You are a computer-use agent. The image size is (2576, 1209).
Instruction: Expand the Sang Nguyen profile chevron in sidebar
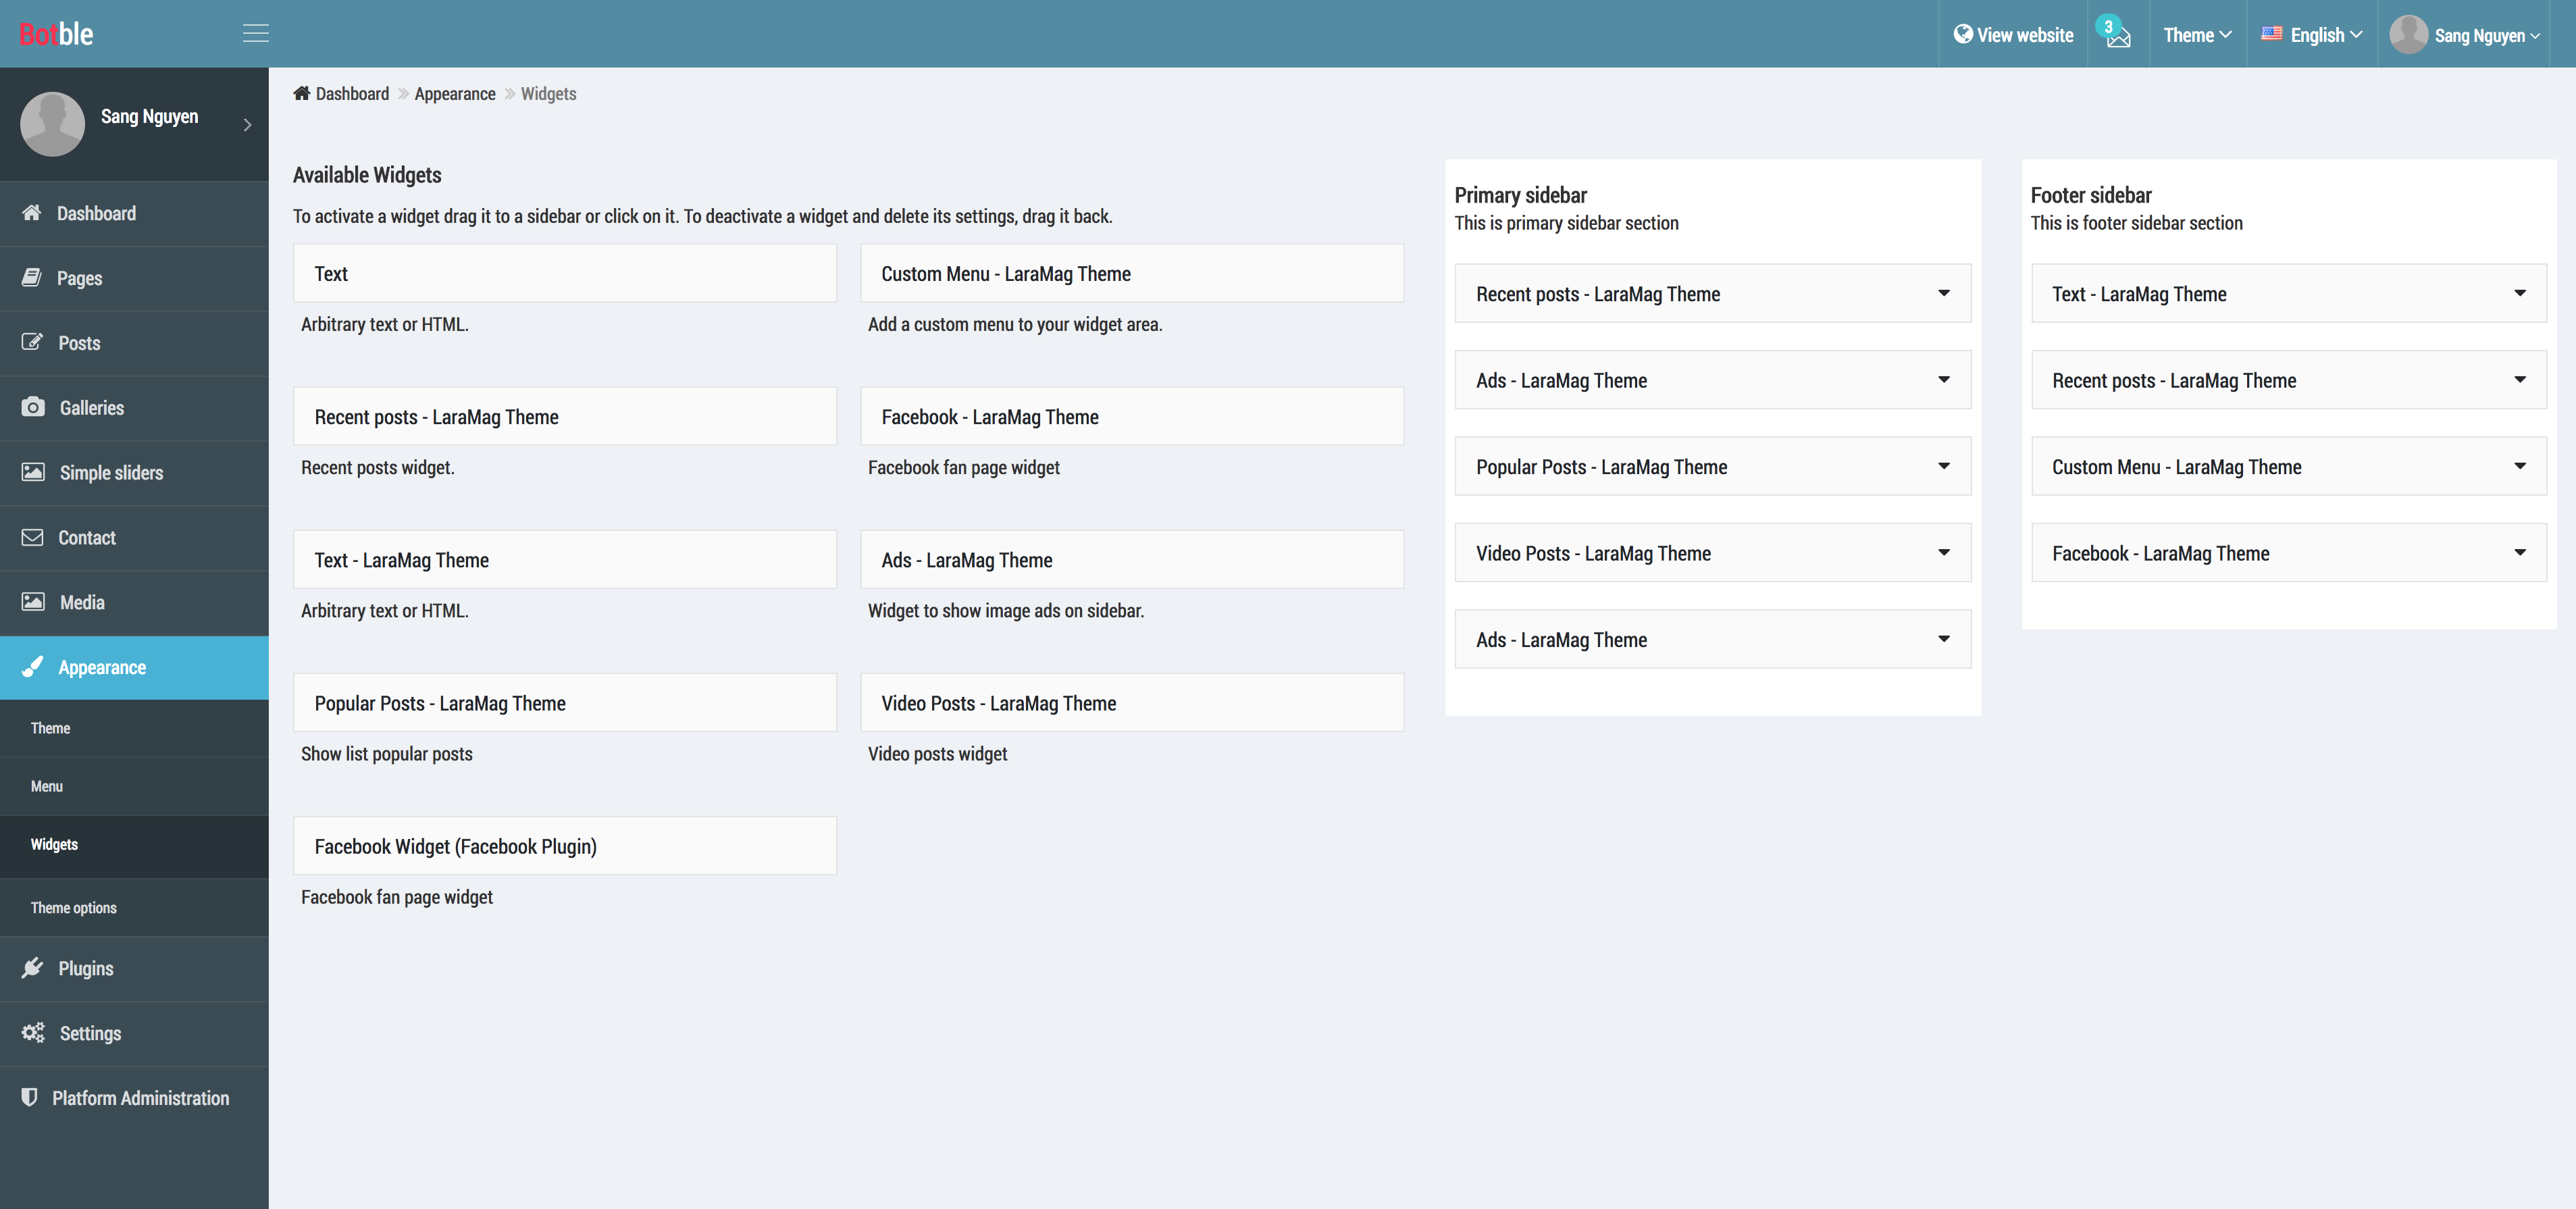click(247, 125)
